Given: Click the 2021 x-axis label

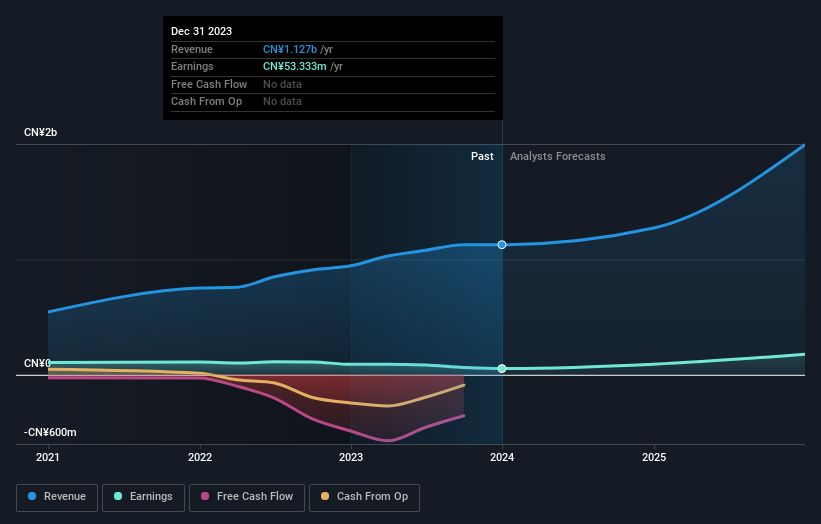Looking at the screenshot, I should coord(48,458).
